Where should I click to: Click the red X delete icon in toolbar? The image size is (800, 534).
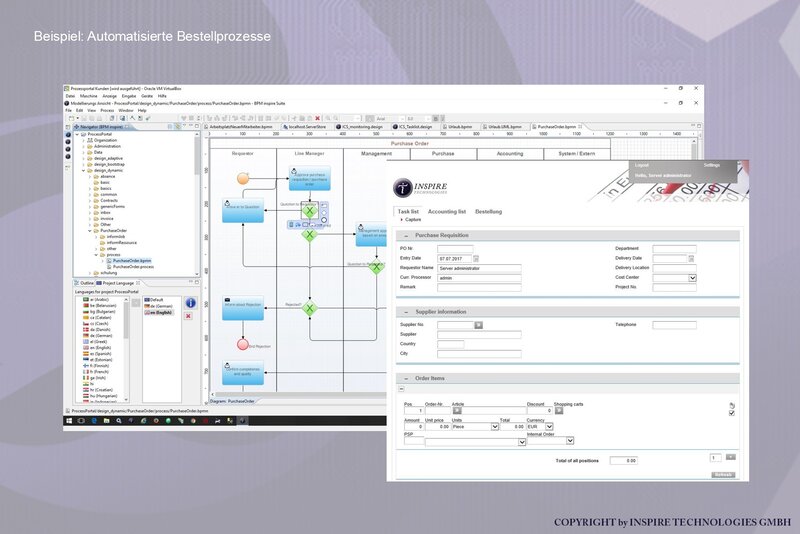coord(317,118)
